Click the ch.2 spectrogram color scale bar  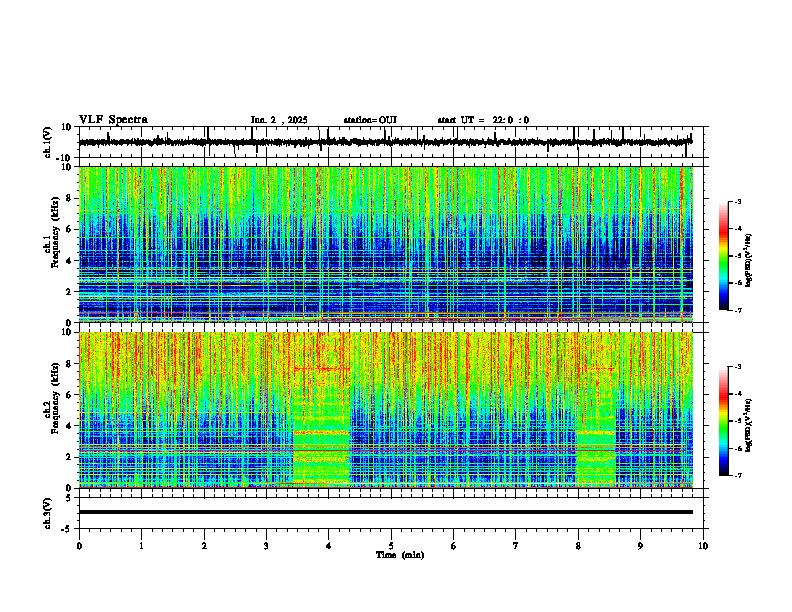pyautogui.click(x=724, y=421)
